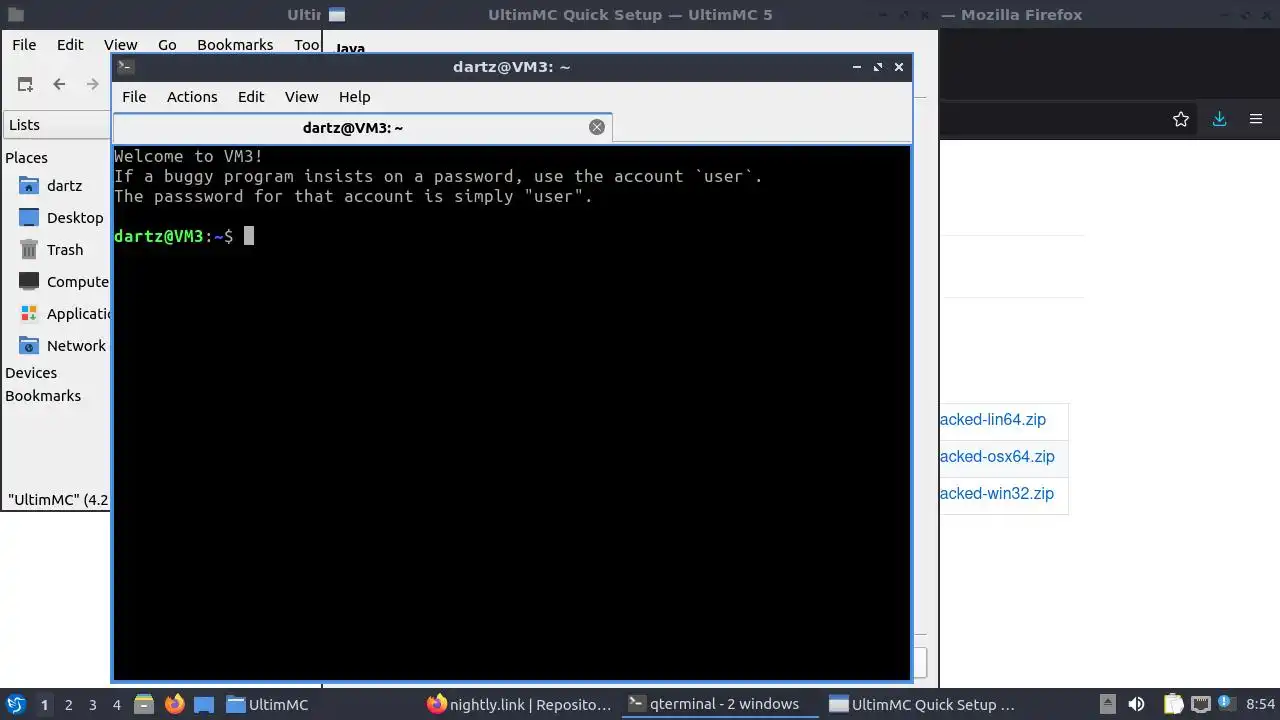Download the osx64.zip artifact link
1280x720 pixels.
pos(997,457)
